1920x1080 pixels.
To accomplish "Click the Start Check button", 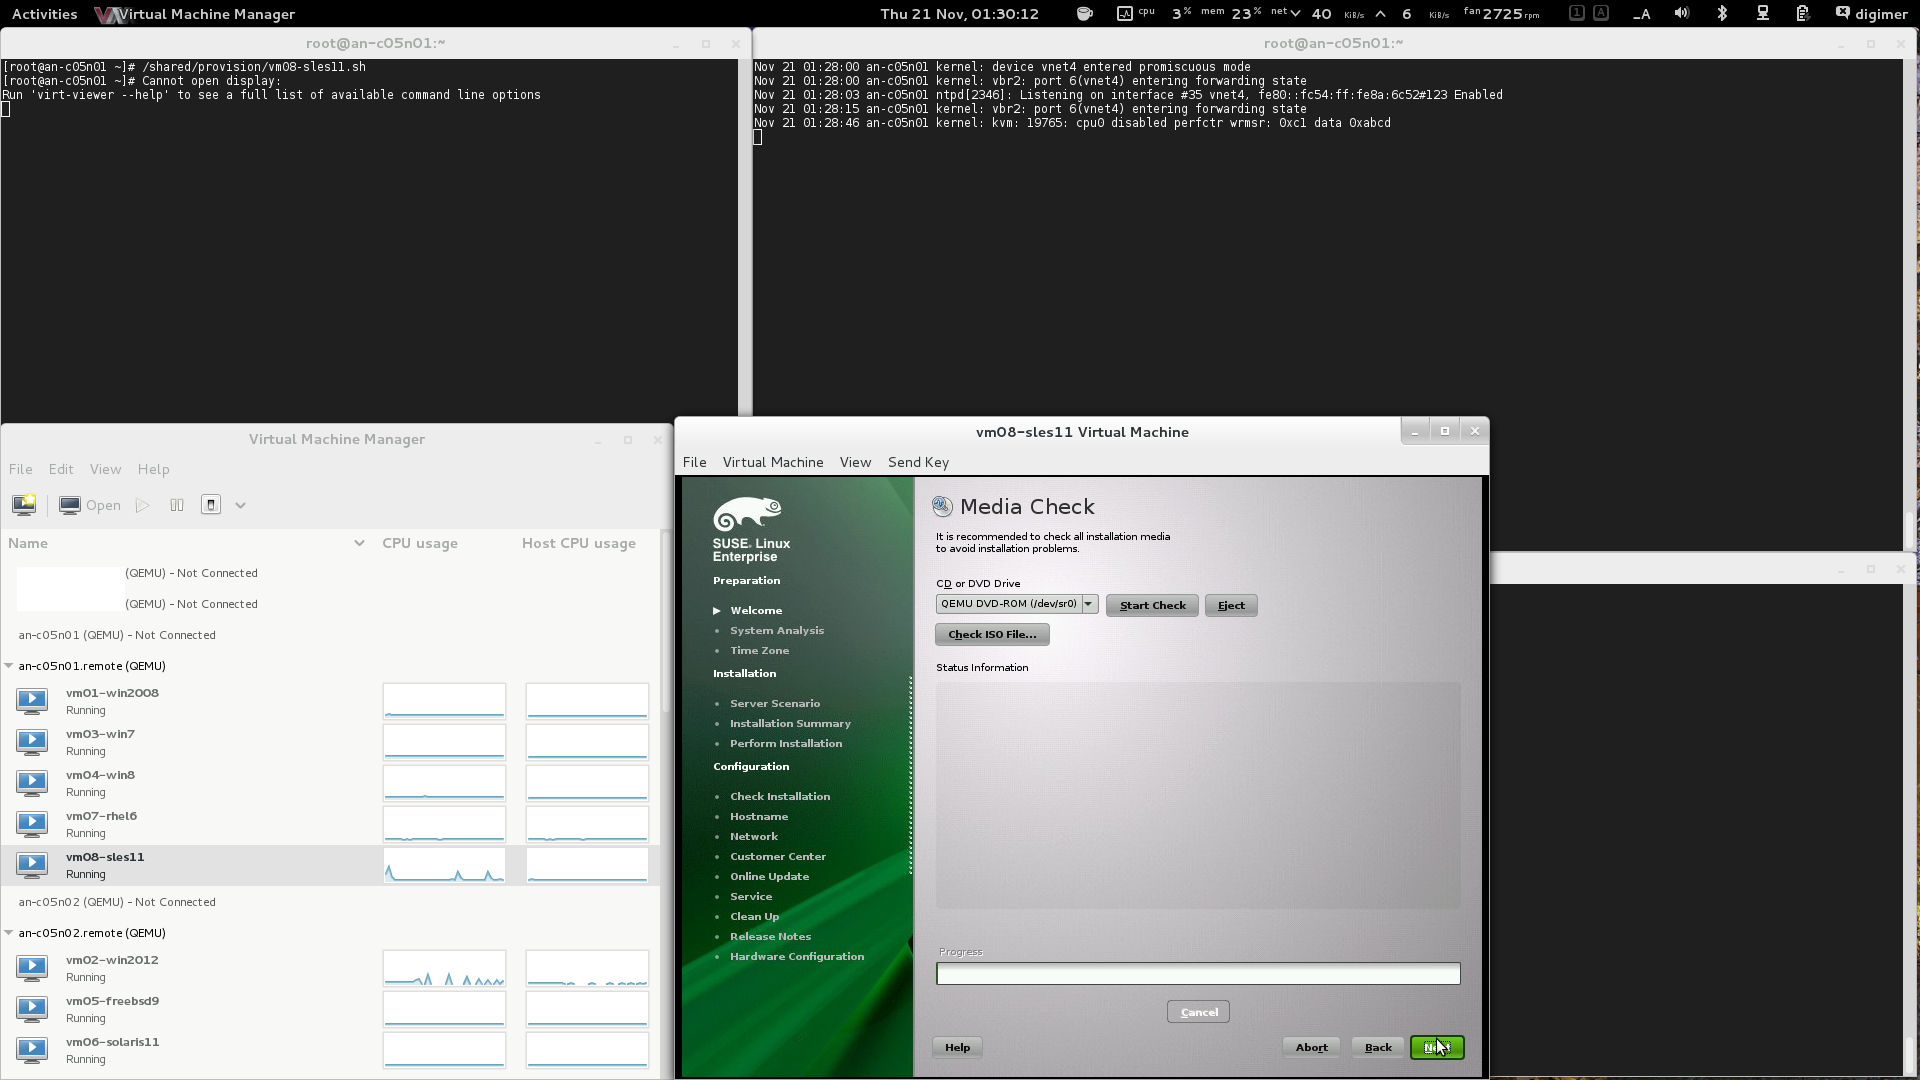I will (1152, 605).
